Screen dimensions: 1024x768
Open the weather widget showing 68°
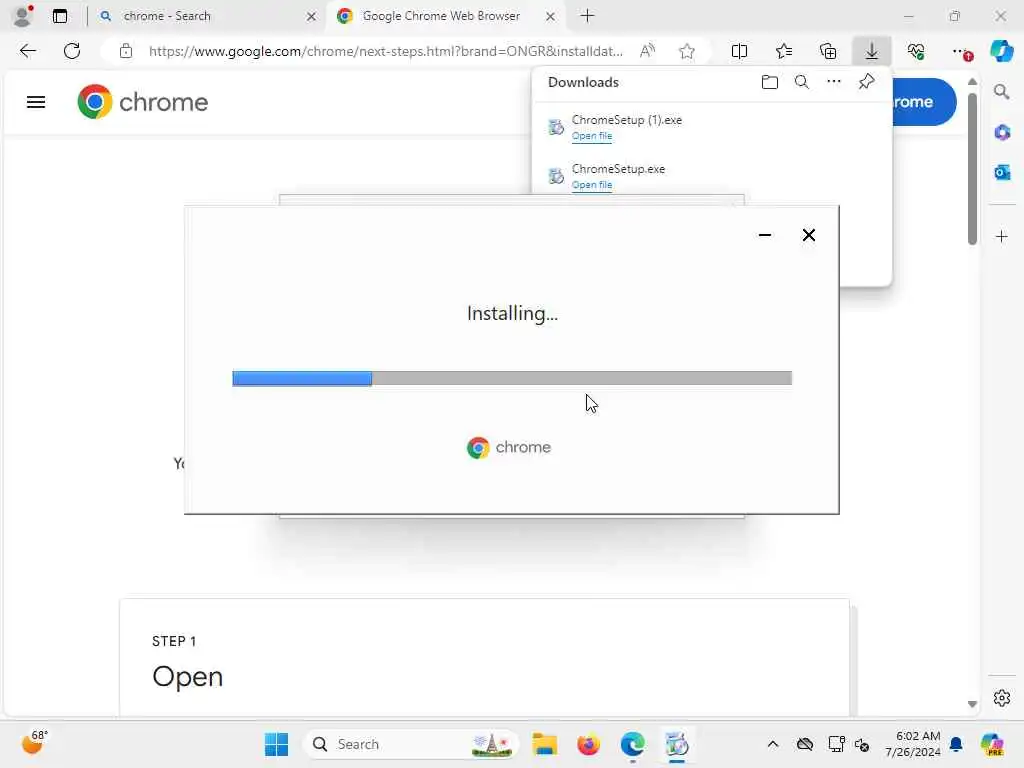33,743
